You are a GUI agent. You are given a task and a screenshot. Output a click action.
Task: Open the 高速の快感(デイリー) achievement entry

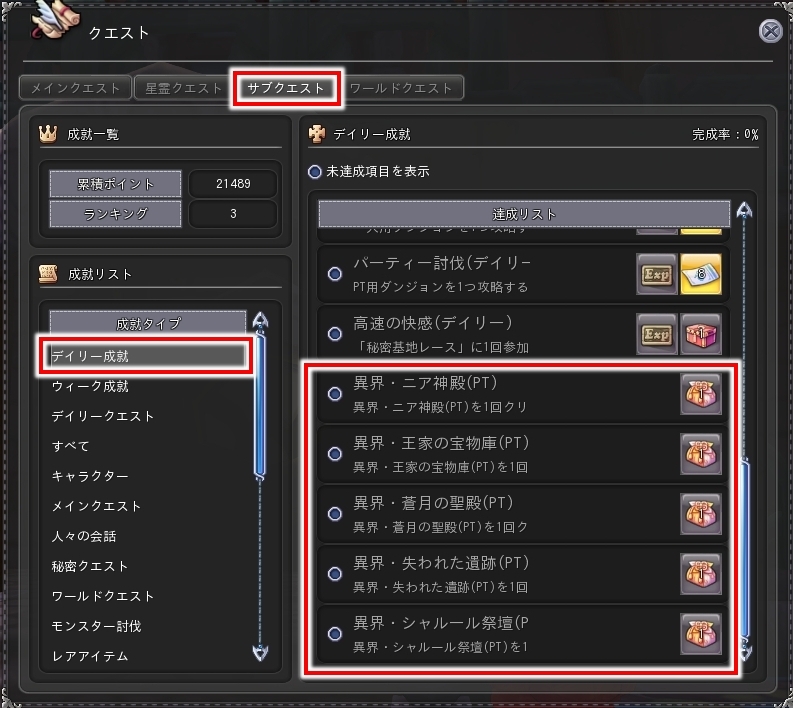tap(523, 334)
